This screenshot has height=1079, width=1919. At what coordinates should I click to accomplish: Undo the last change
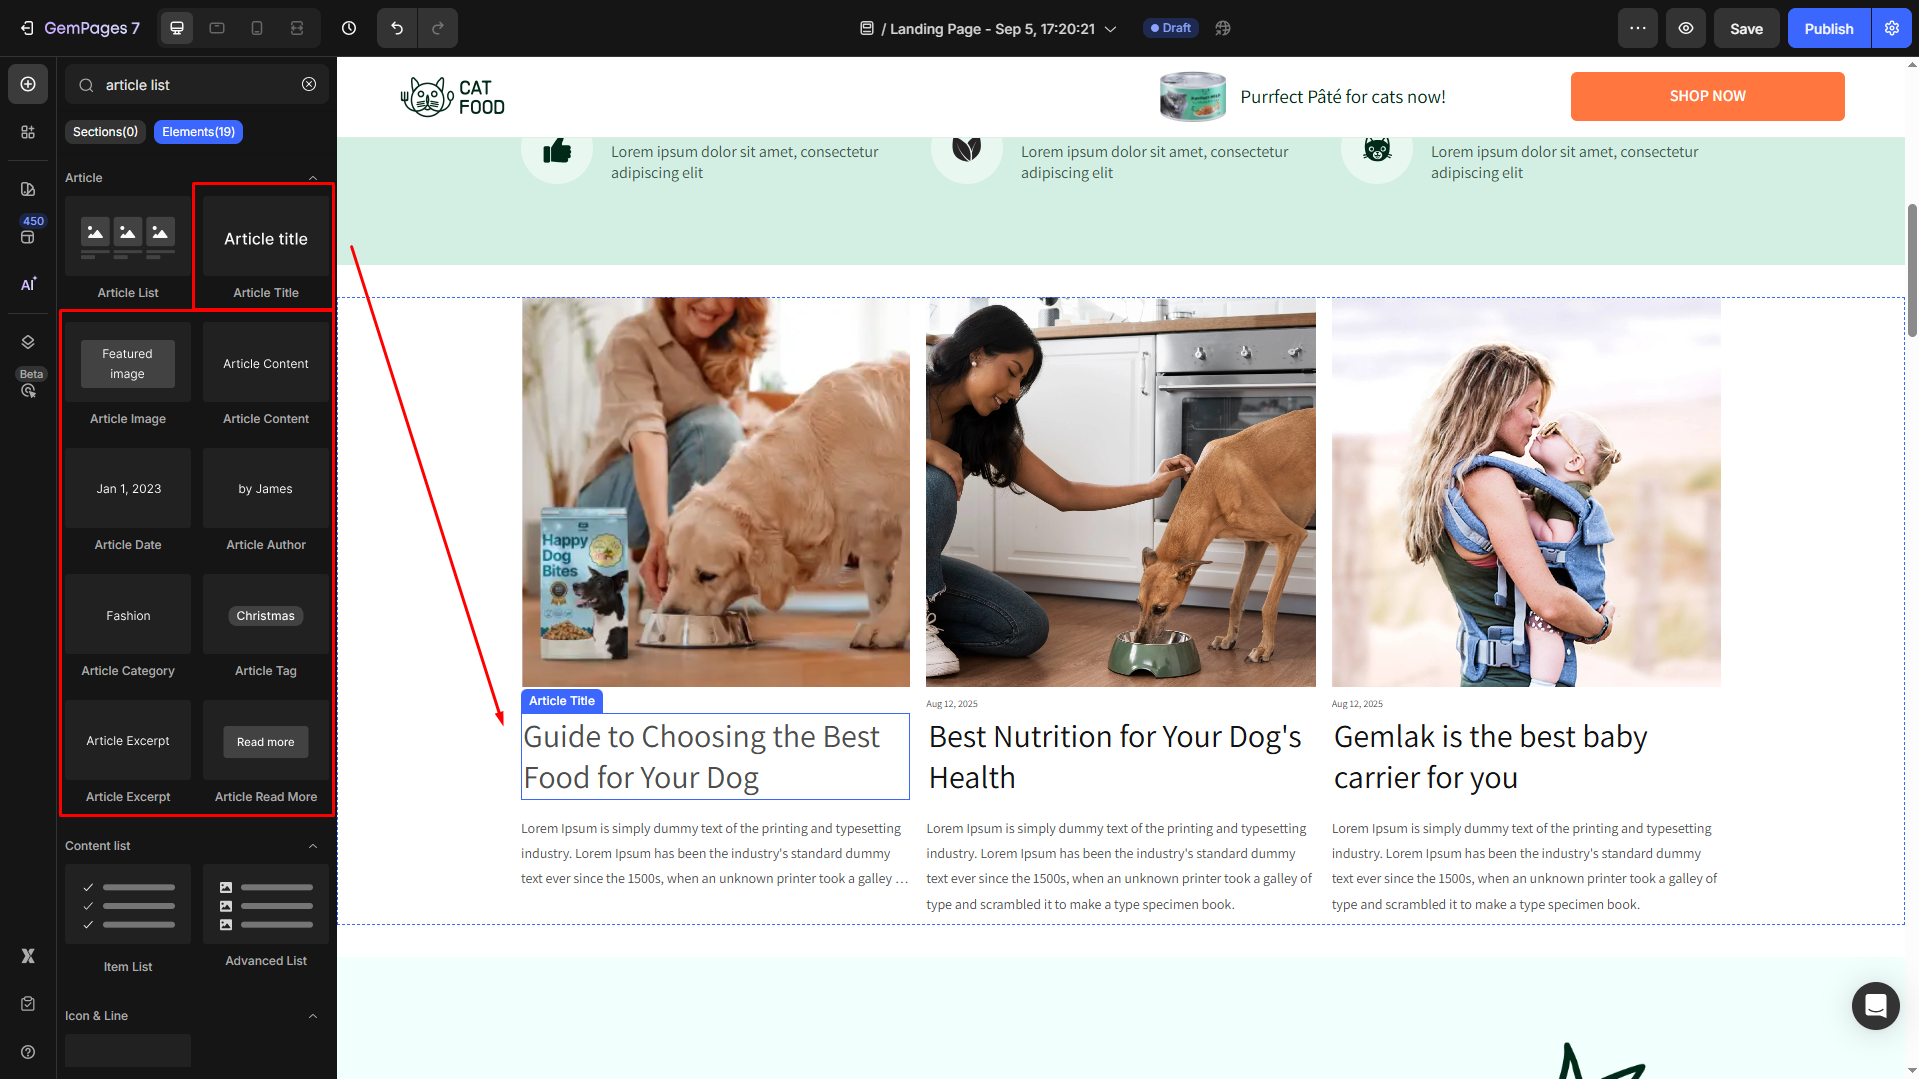coord(397,28)
